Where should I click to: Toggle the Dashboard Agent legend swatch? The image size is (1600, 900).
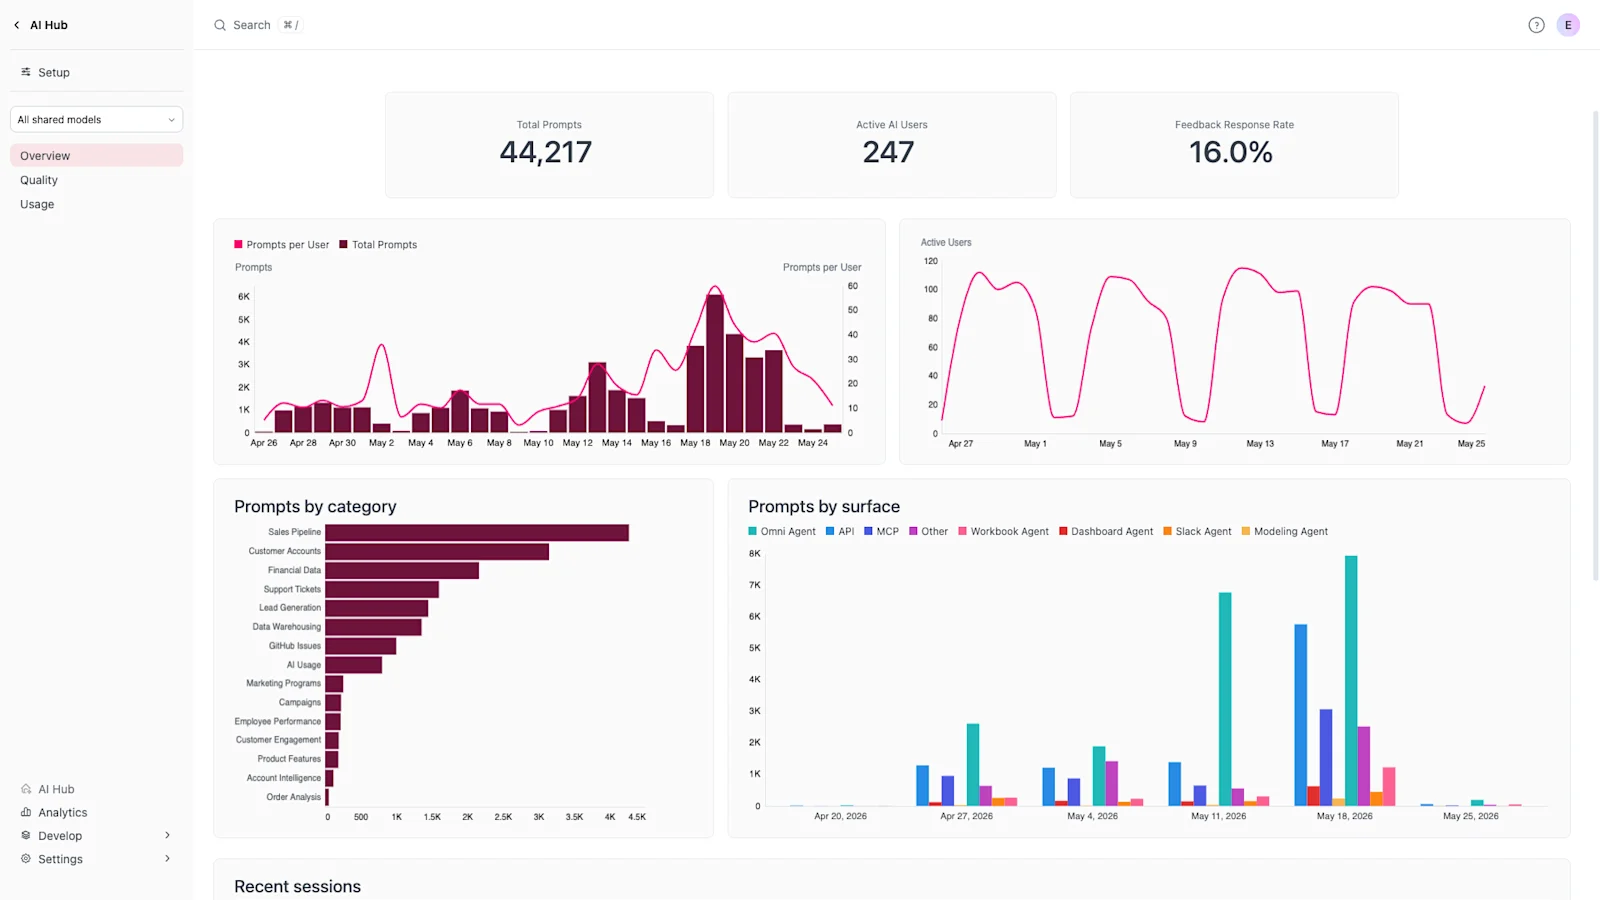[x=1063, y=531]
